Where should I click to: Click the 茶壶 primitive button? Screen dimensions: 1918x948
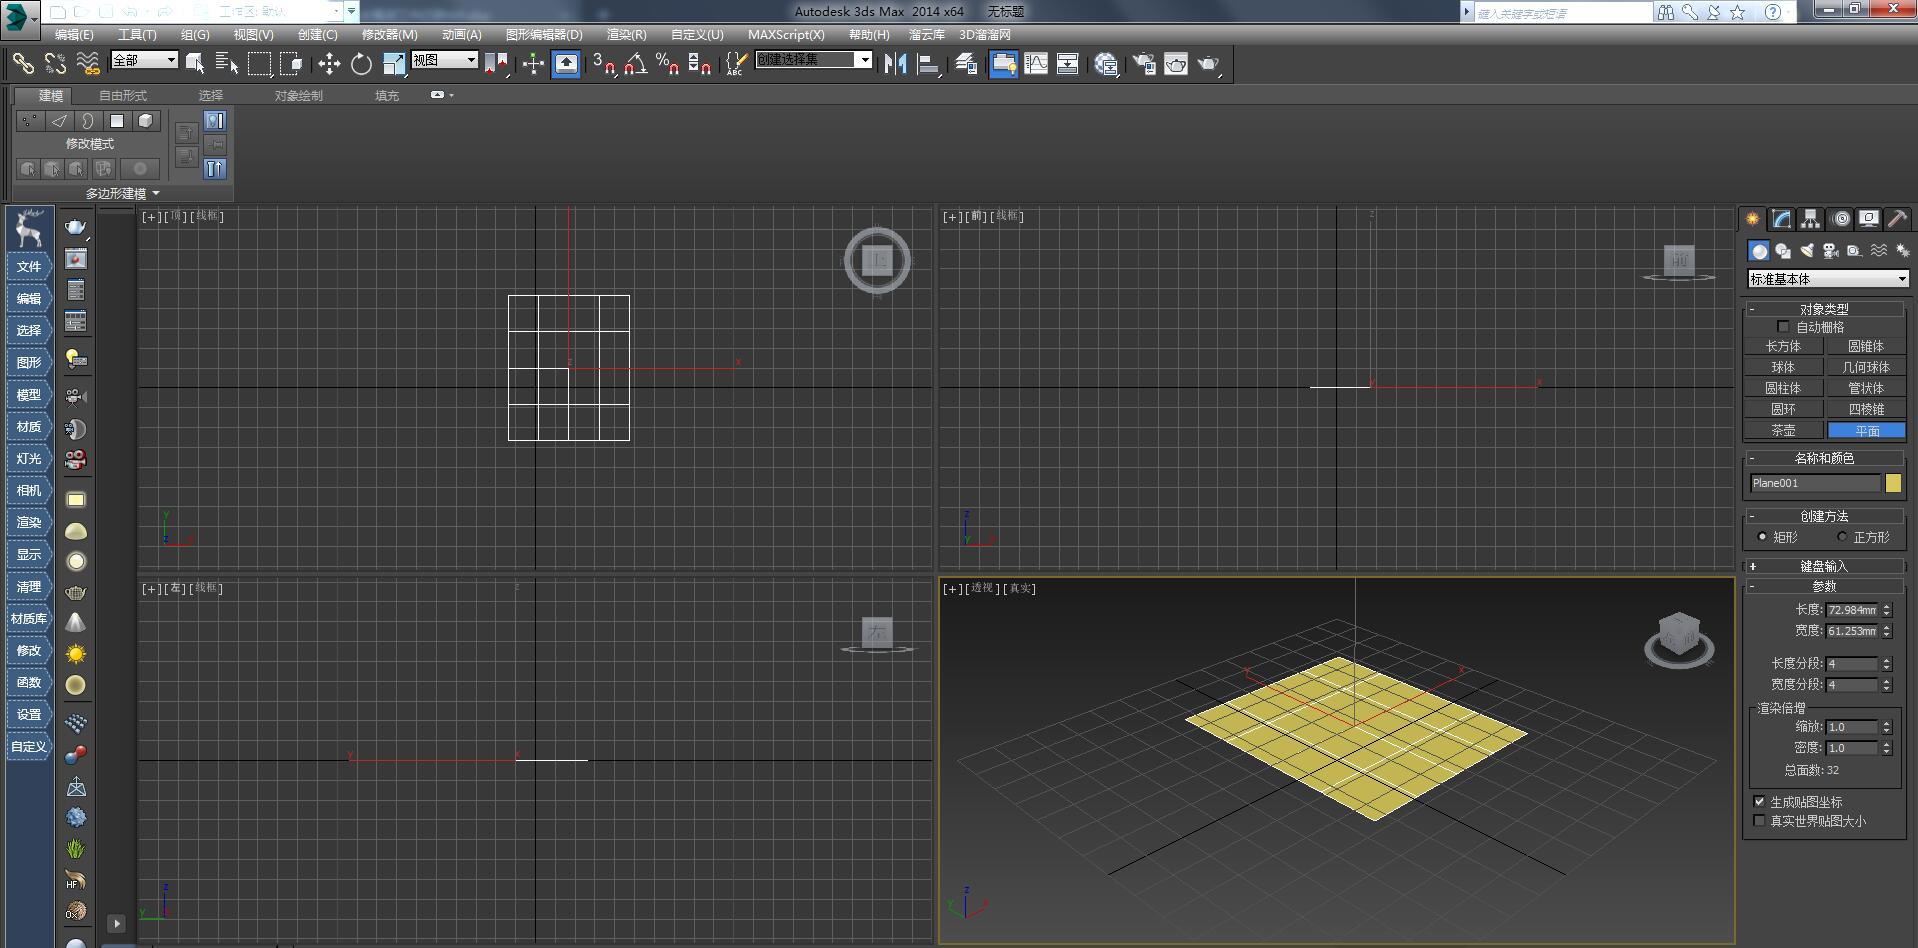[x=1784, y=430]
